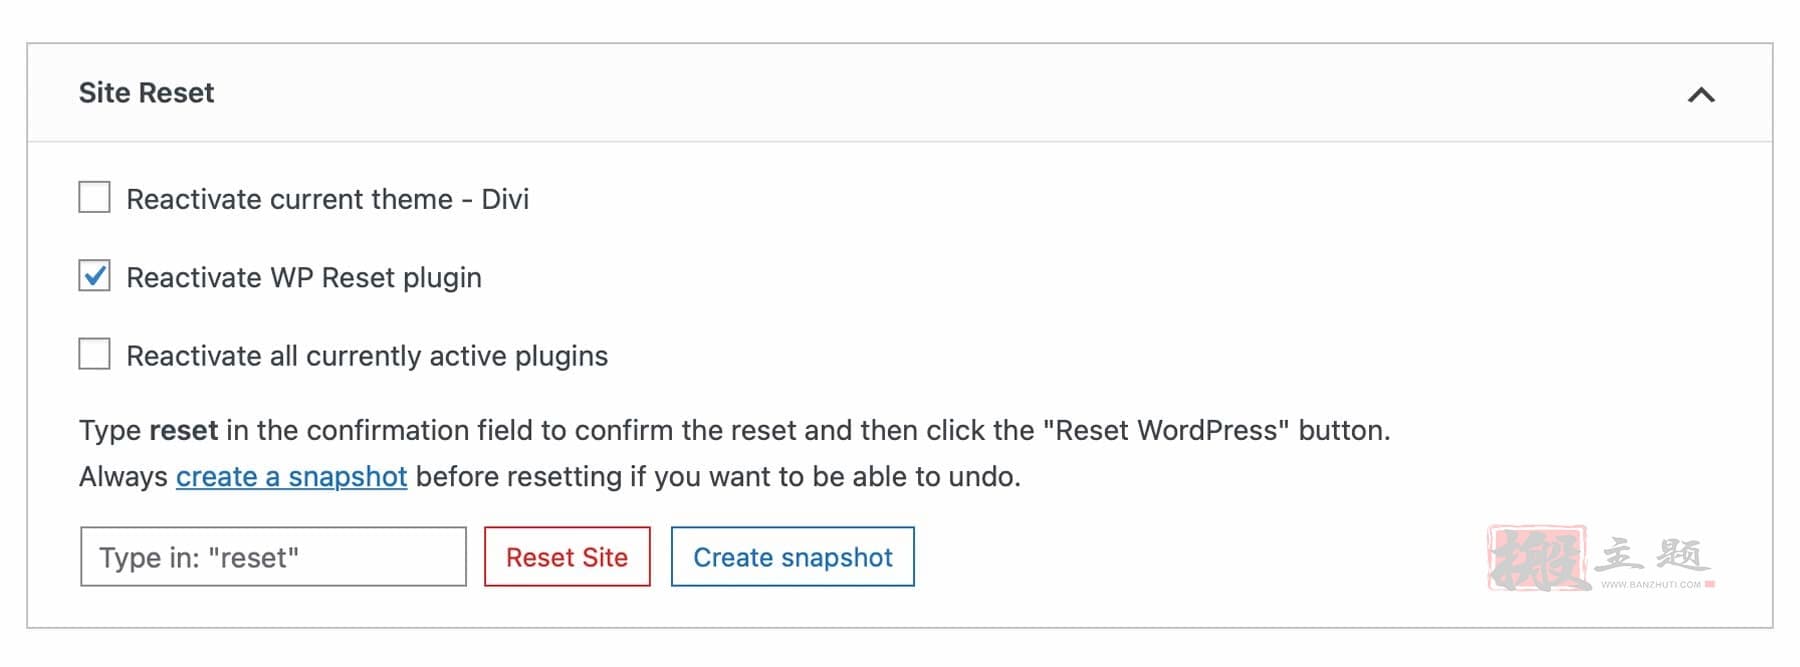Viewport: 1800px width, 667px height.
Task: Select the Reactivate all currently active plugins label
Action: (367, 356)
